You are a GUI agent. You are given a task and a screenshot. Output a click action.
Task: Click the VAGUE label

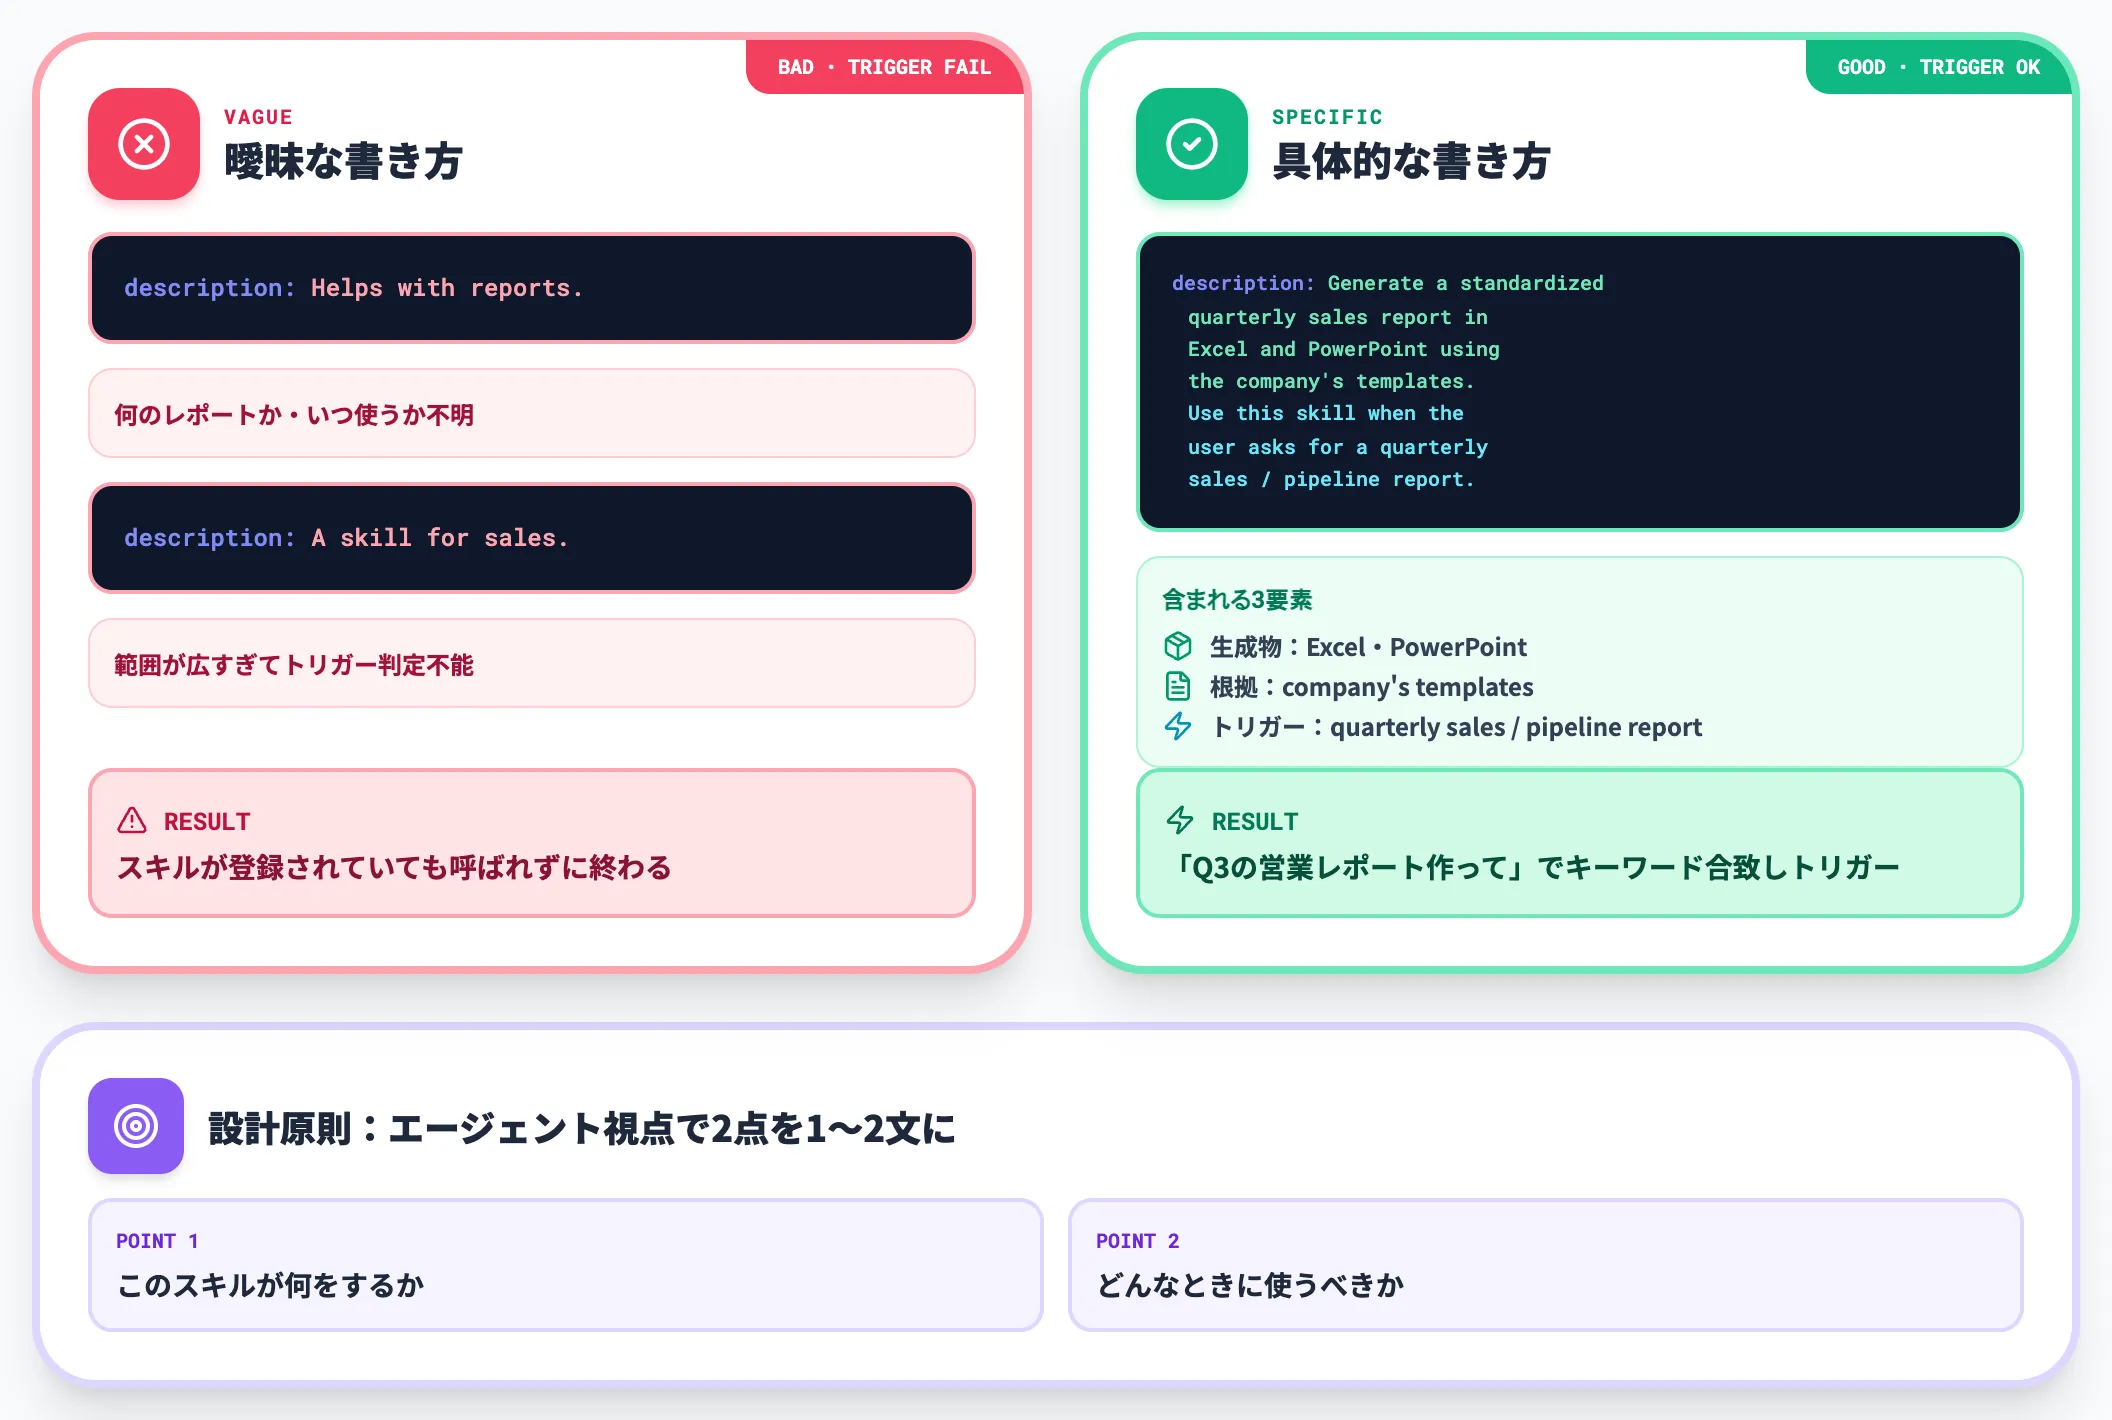click(x=258, y=117)
